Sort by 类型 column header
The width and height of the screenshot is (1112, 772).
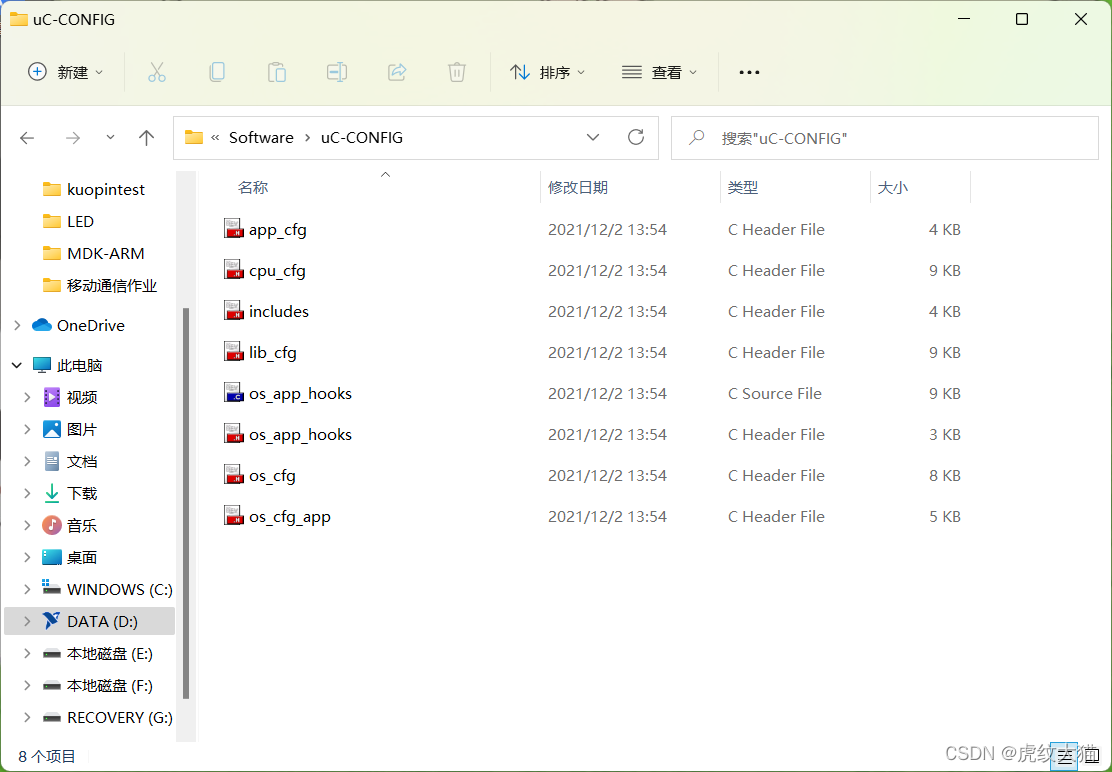coord(743,188)
